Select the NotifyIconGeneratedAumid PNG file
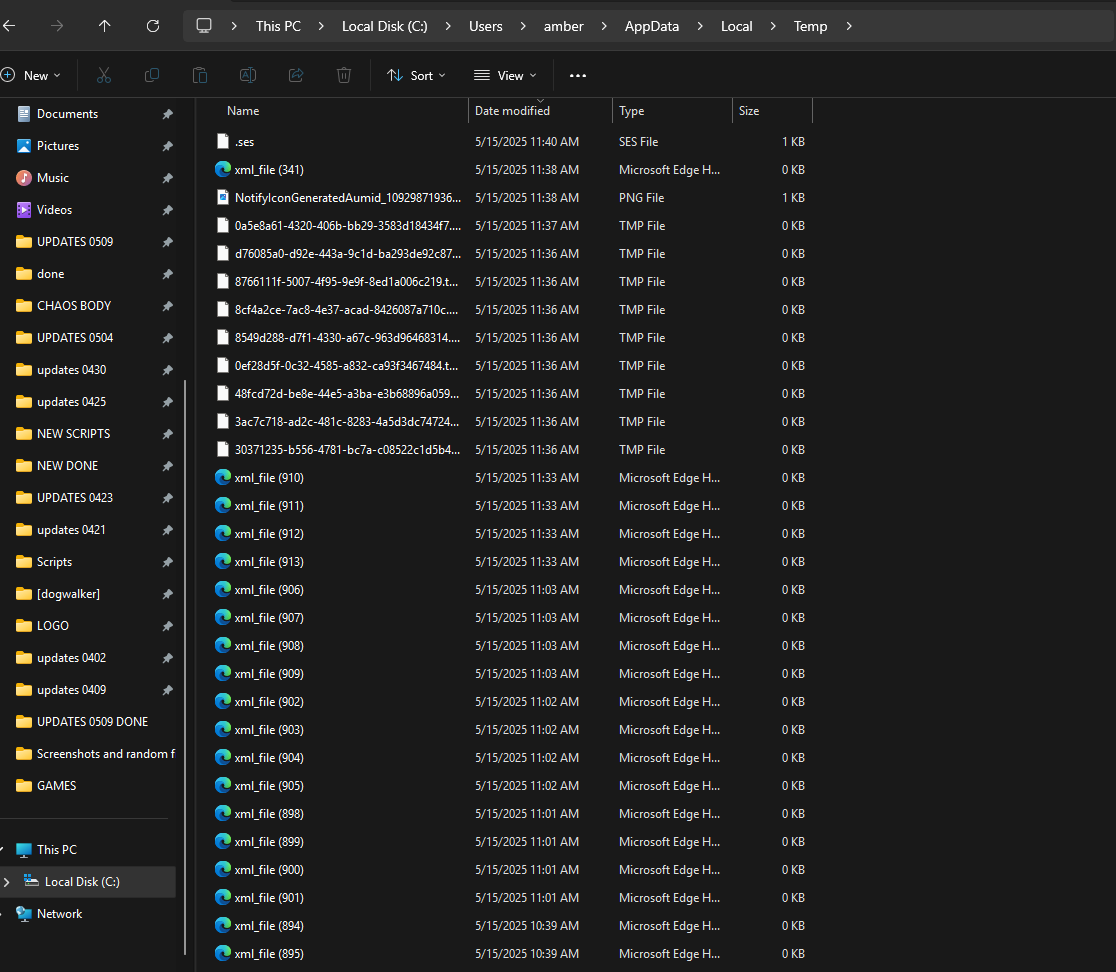This screenshot has width=1116, height=972. coord(347,198)
